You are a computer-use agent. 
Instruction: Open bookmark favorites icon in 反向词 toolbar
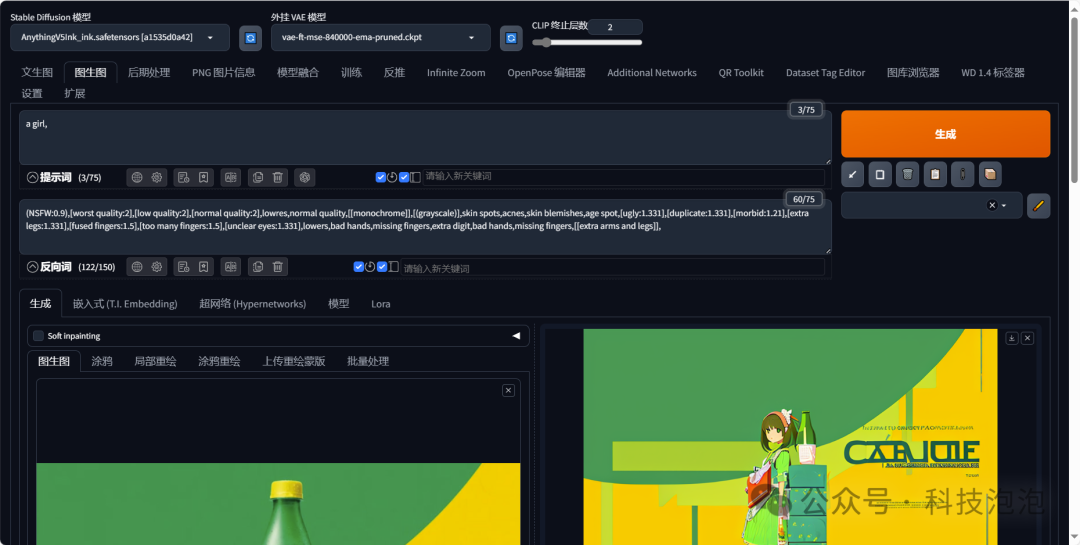point(203,267)
